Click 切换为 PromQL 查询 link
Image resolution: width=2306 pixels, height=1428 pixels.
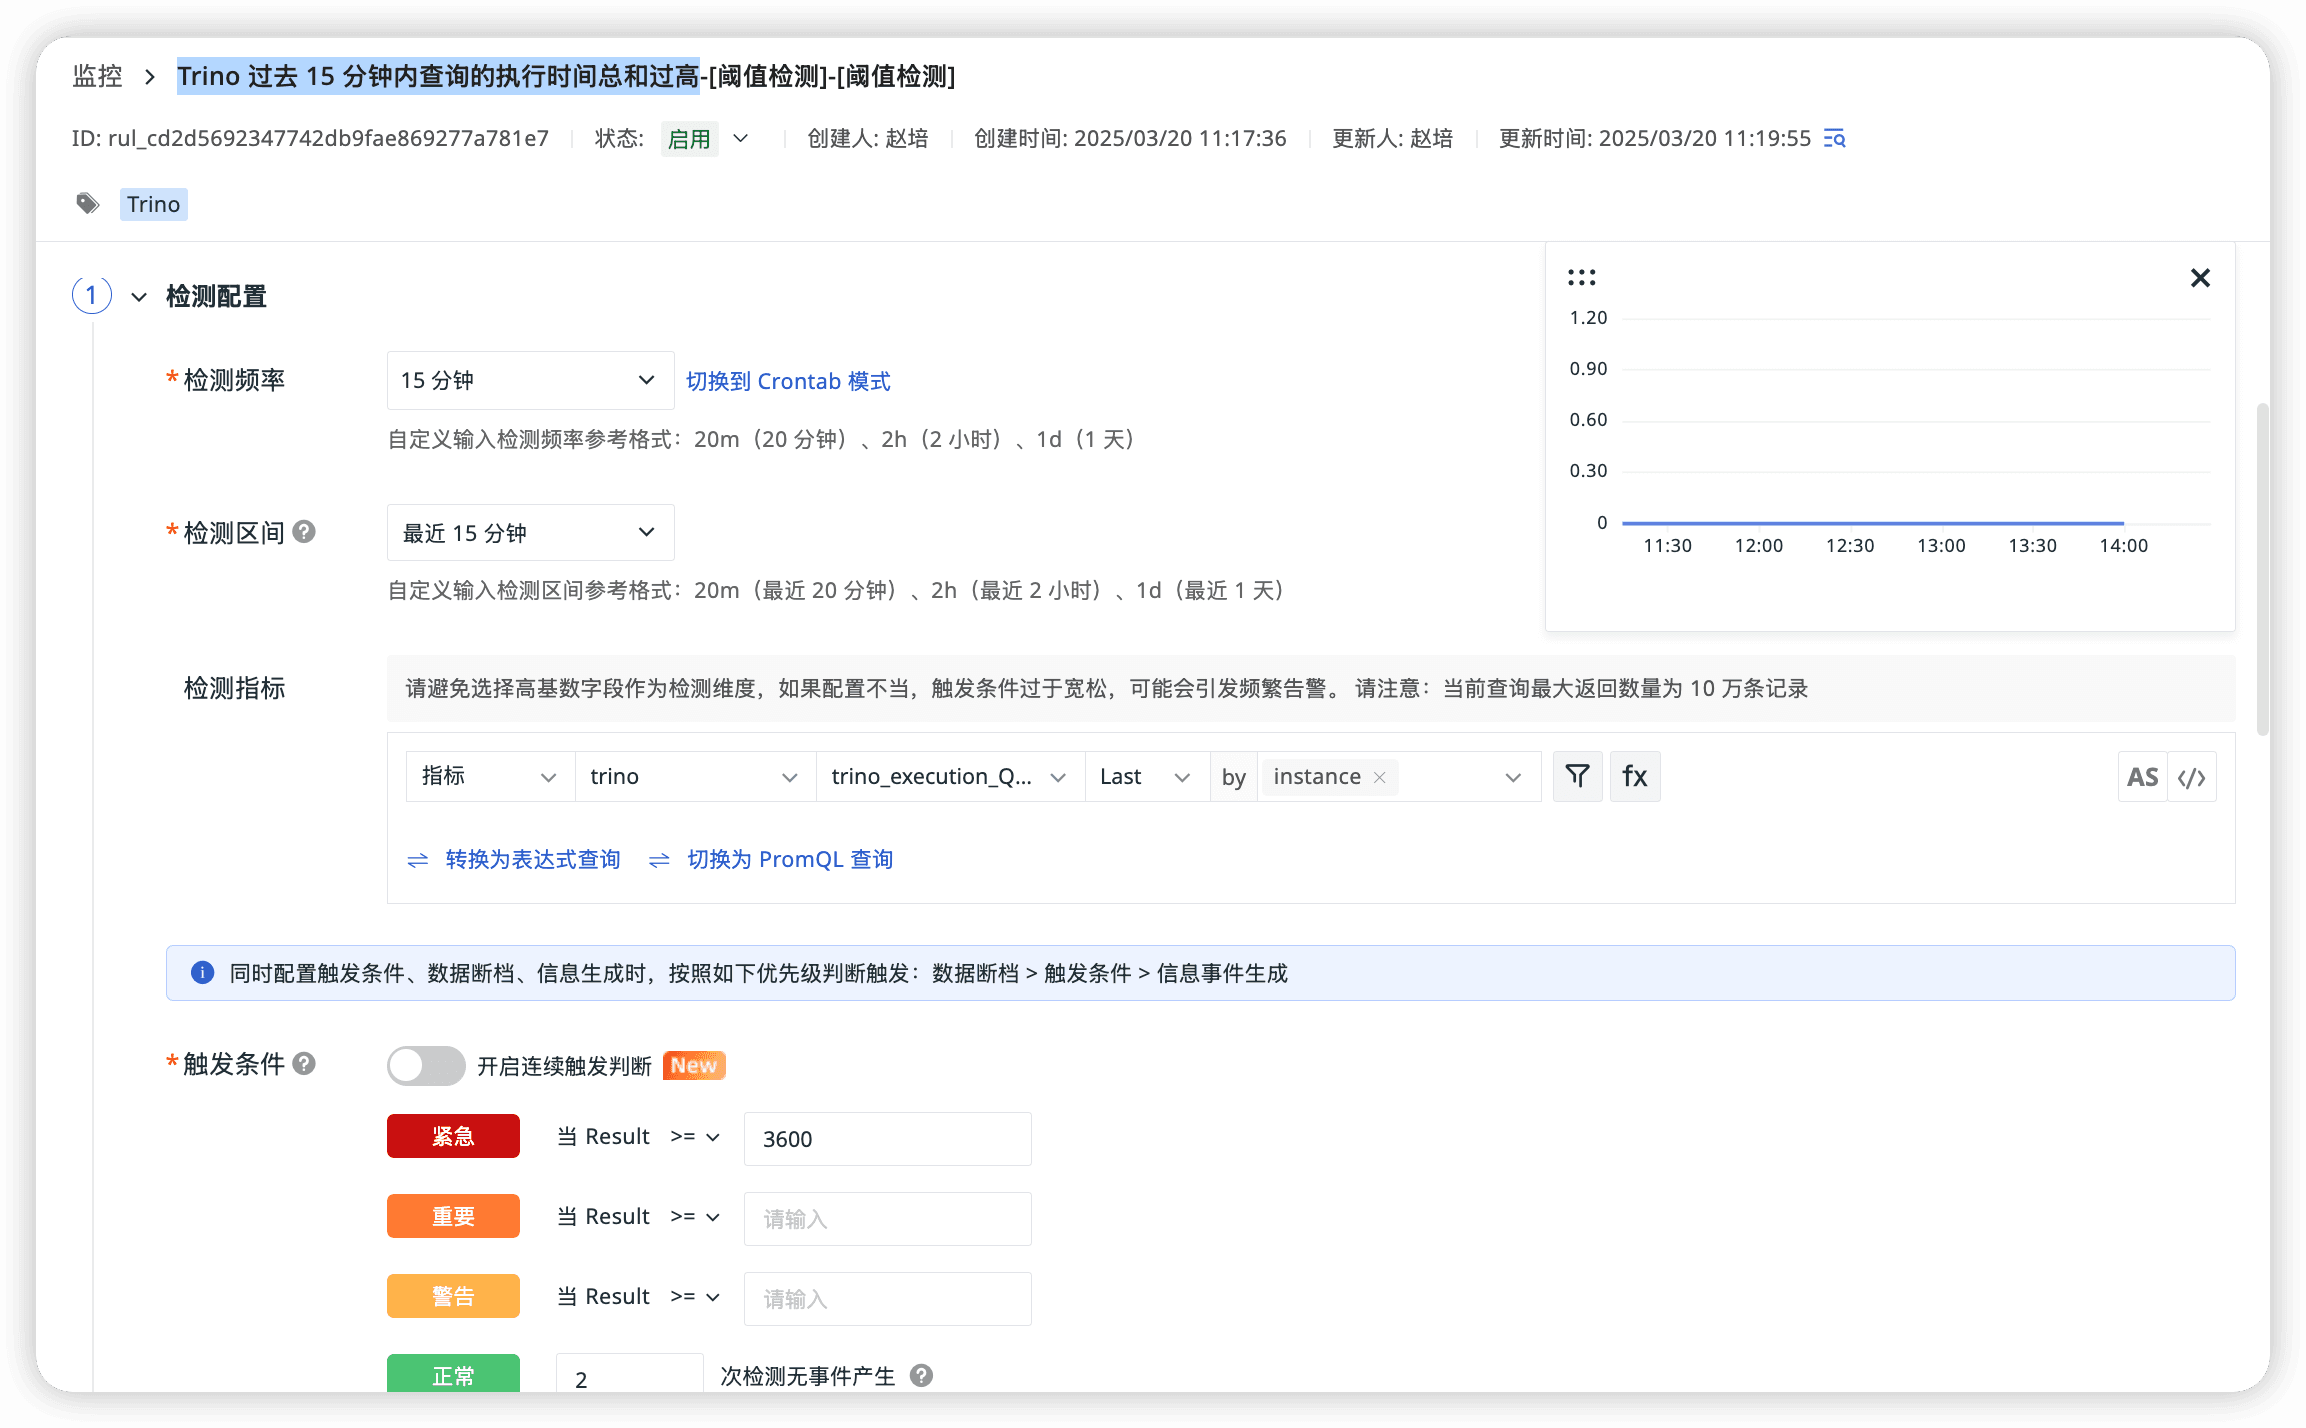click(x=789, y=859)
